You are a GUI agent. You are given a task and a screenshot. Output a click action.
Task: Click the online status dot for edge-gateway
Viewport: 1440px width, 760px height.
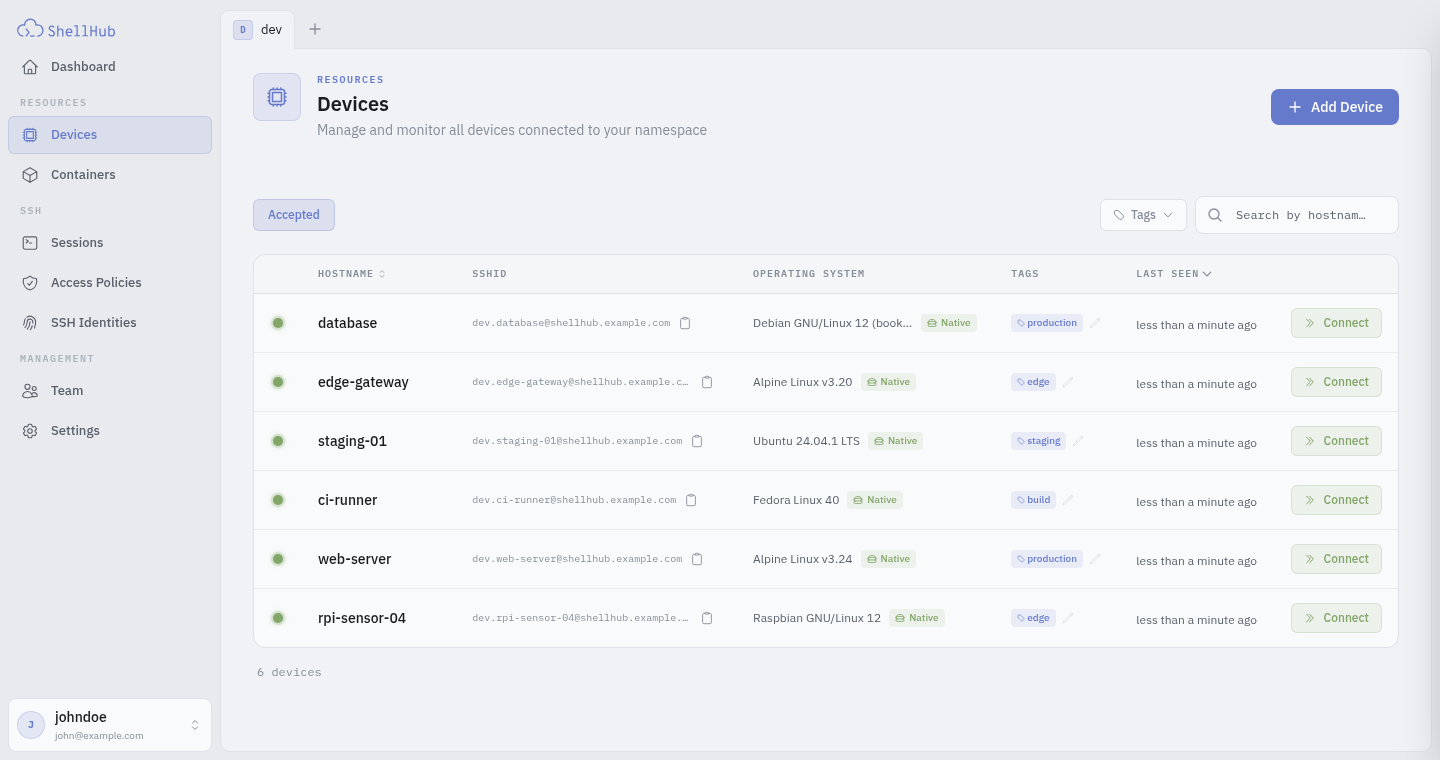tap(278, 382)
